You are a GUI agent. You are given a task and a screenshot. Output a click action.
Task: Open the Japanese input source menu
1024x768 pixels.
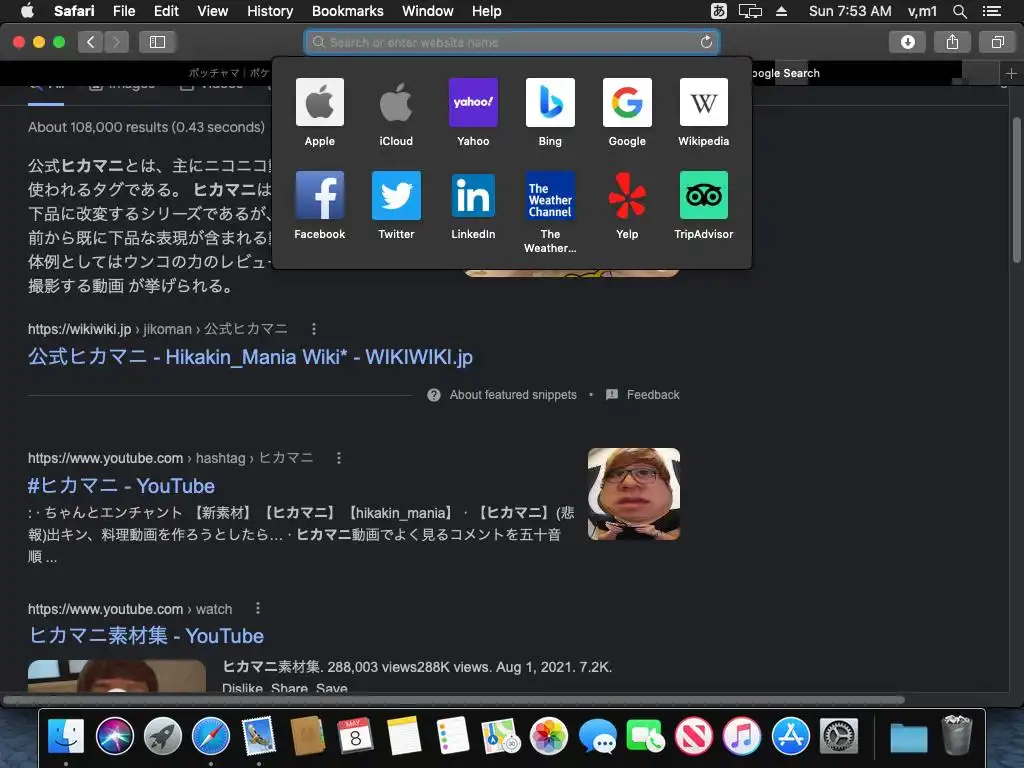[x=719, y=11]
